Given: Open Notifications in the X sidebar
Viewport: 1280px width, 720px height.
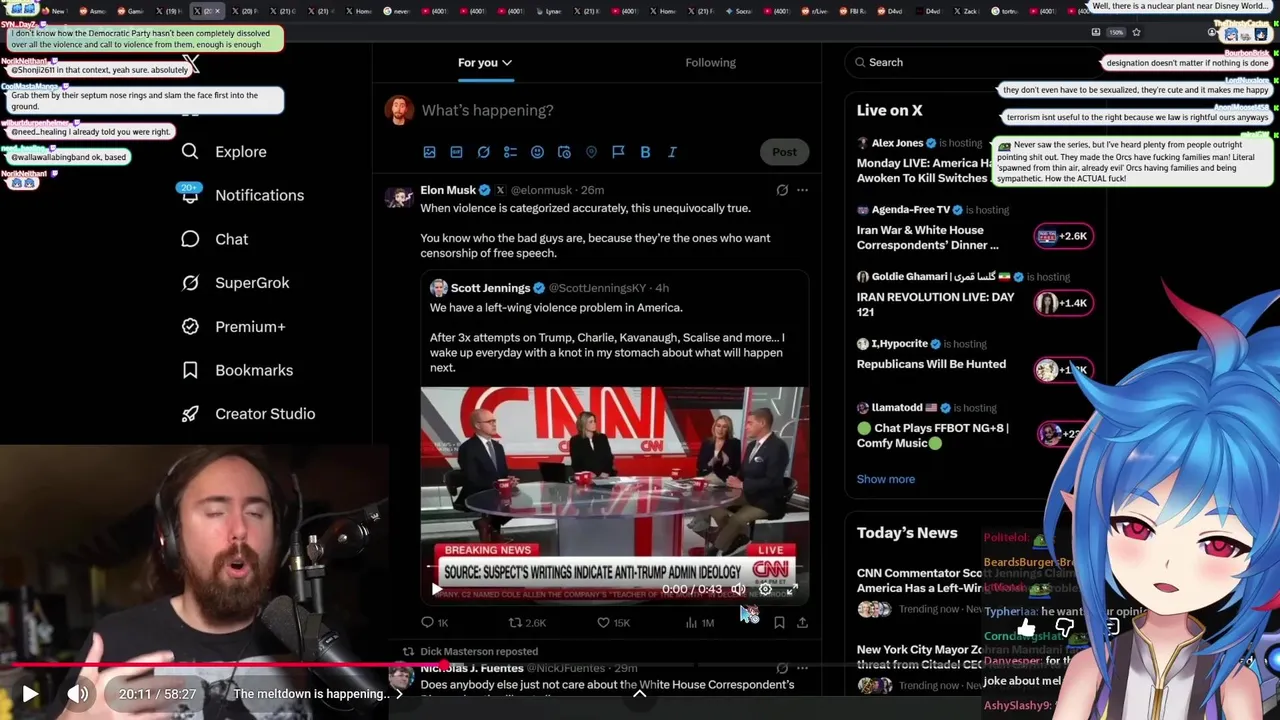Looking at the screenshot, I should (241, 195).
